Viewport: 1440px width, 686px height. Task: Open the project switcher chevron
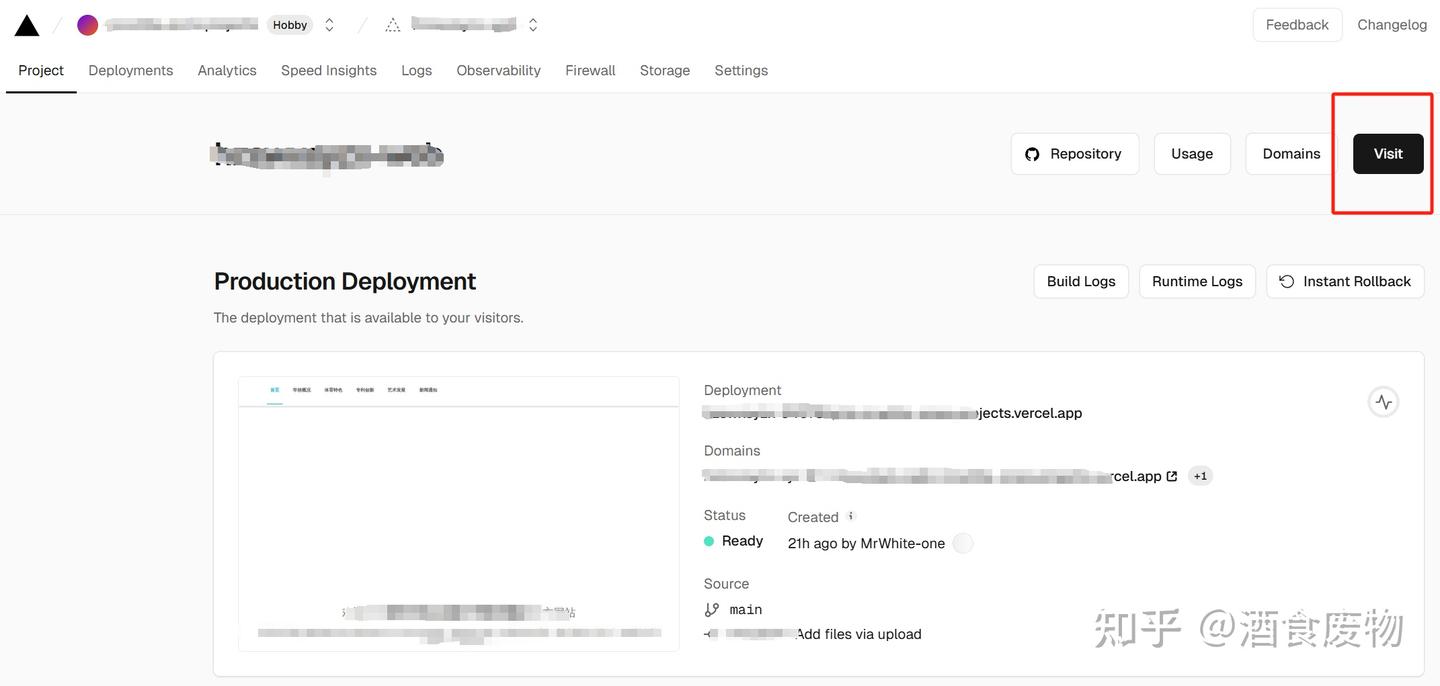coord(532,24)
